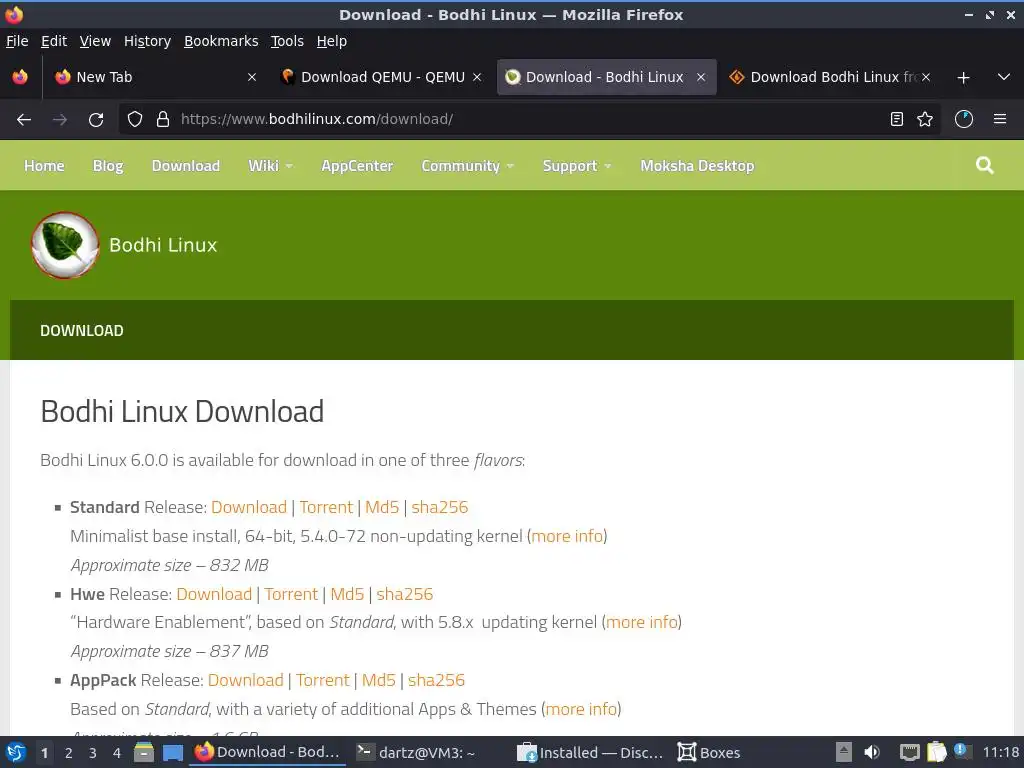This screenshot has height=768, width=1024.
Task: List all tabs with chevron button
Action: (1004, 77)
